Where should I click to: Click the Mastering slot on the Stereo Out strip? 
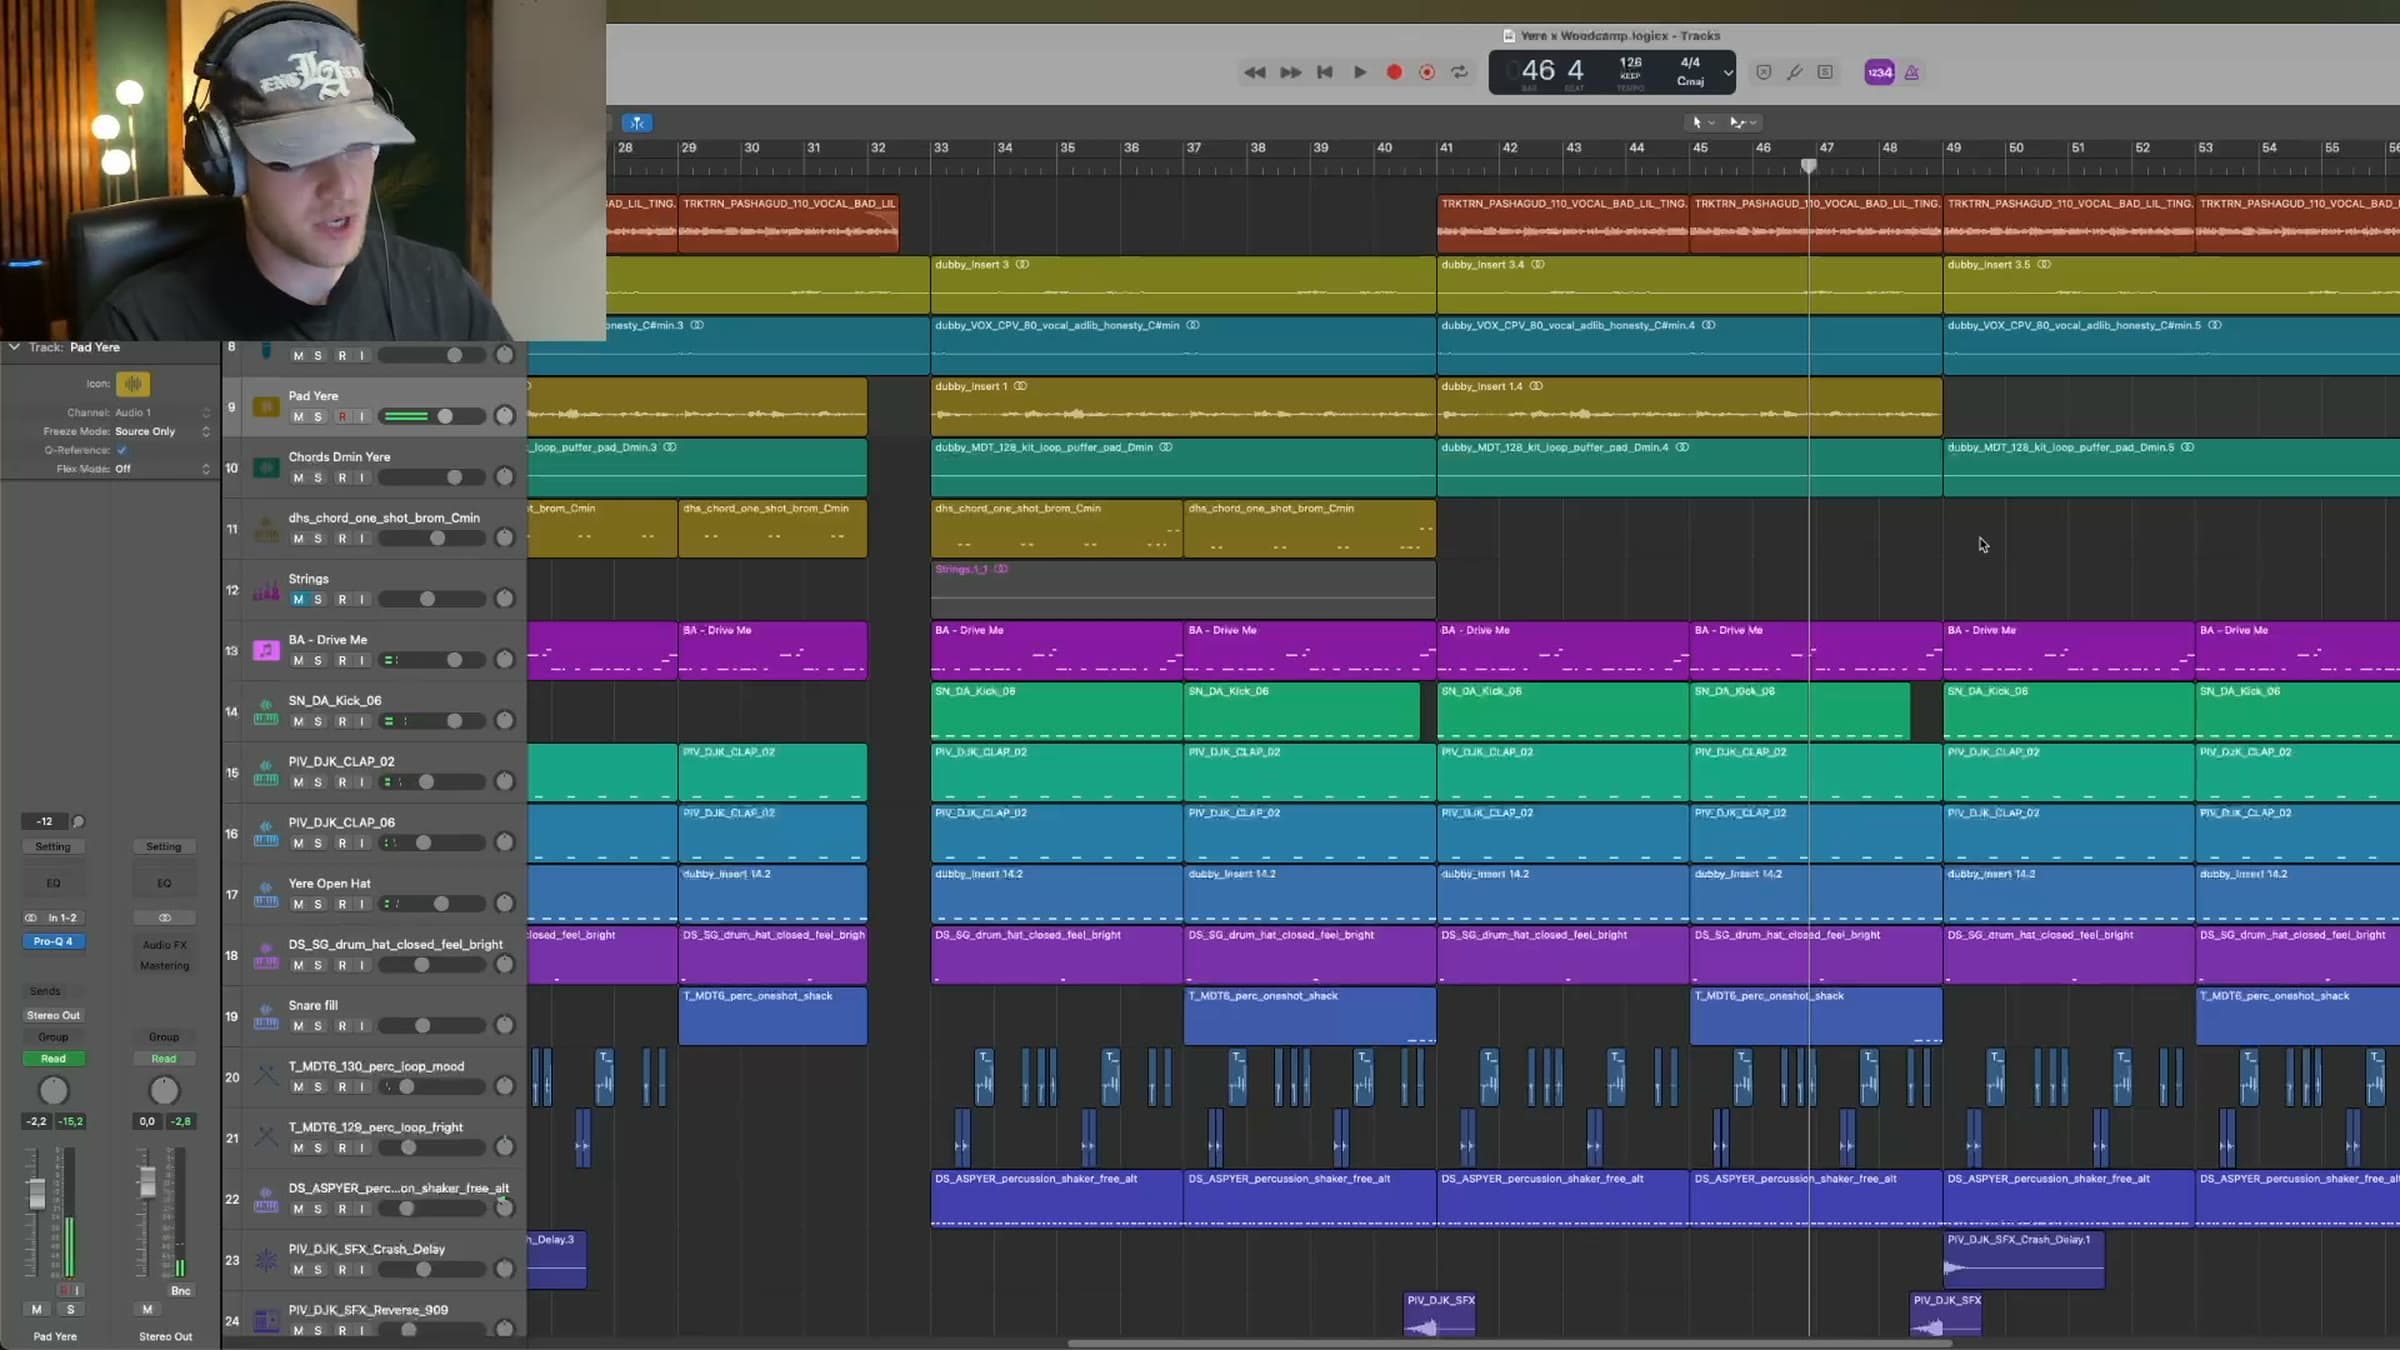coord(164,966)
